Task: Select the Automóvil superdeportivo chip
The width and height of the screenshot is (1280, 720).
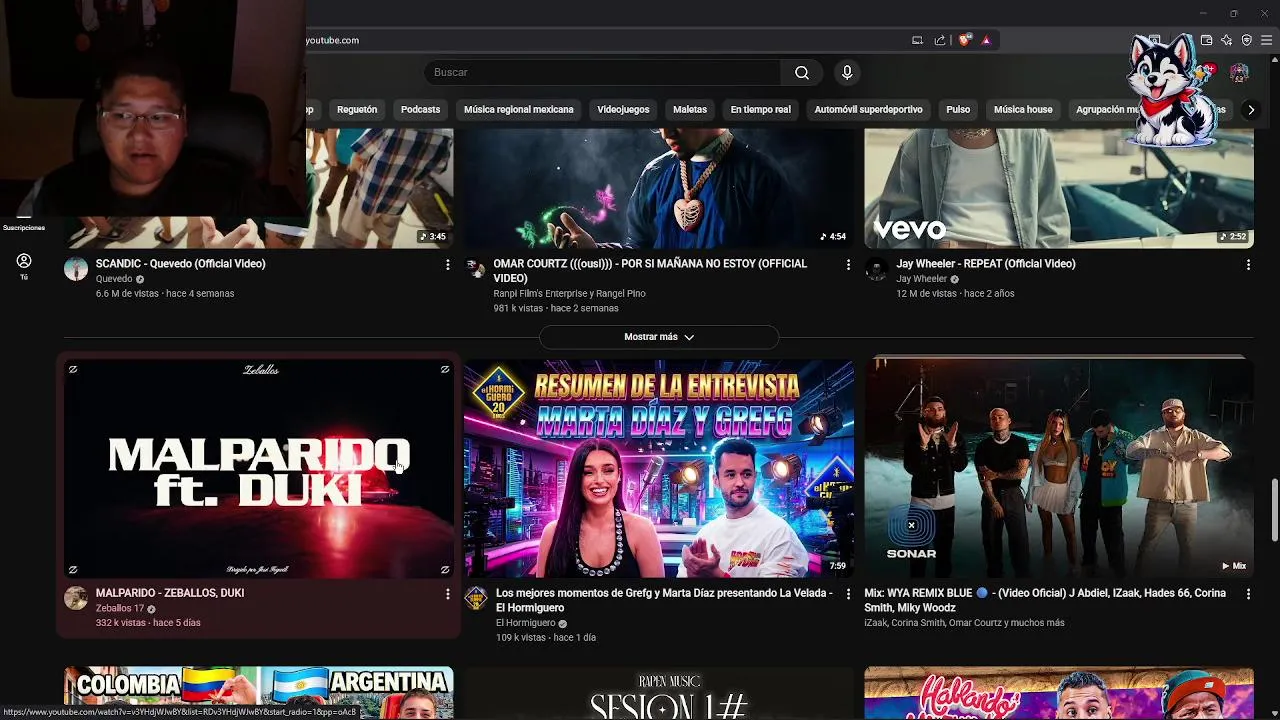Action: [x=868, y=110]
